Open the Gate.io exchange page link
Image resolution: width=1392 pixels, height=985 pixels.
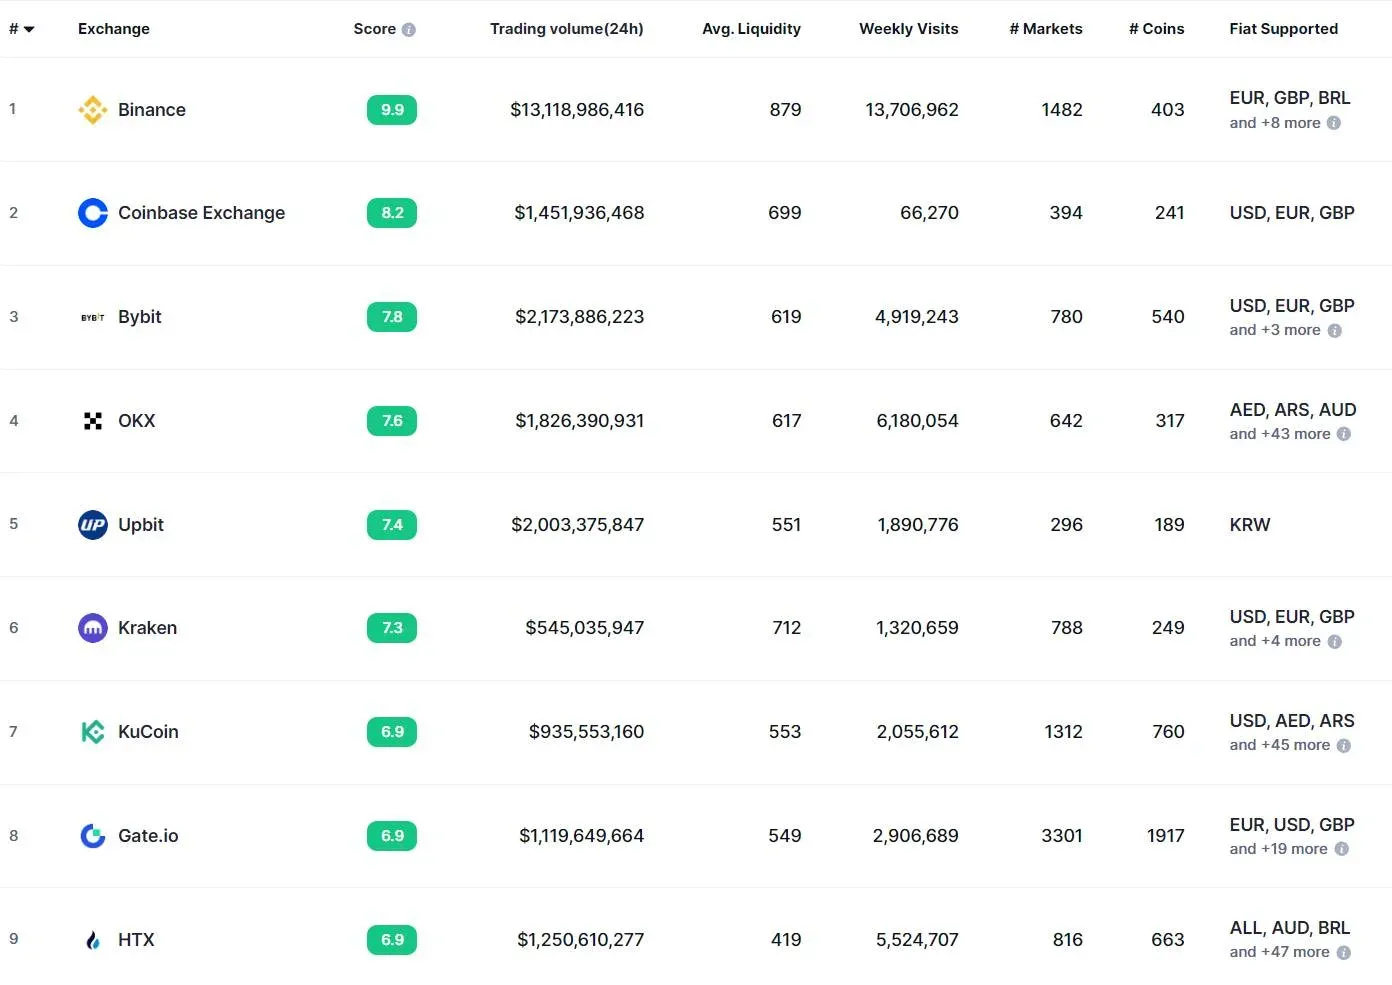(x=148, y=836)
